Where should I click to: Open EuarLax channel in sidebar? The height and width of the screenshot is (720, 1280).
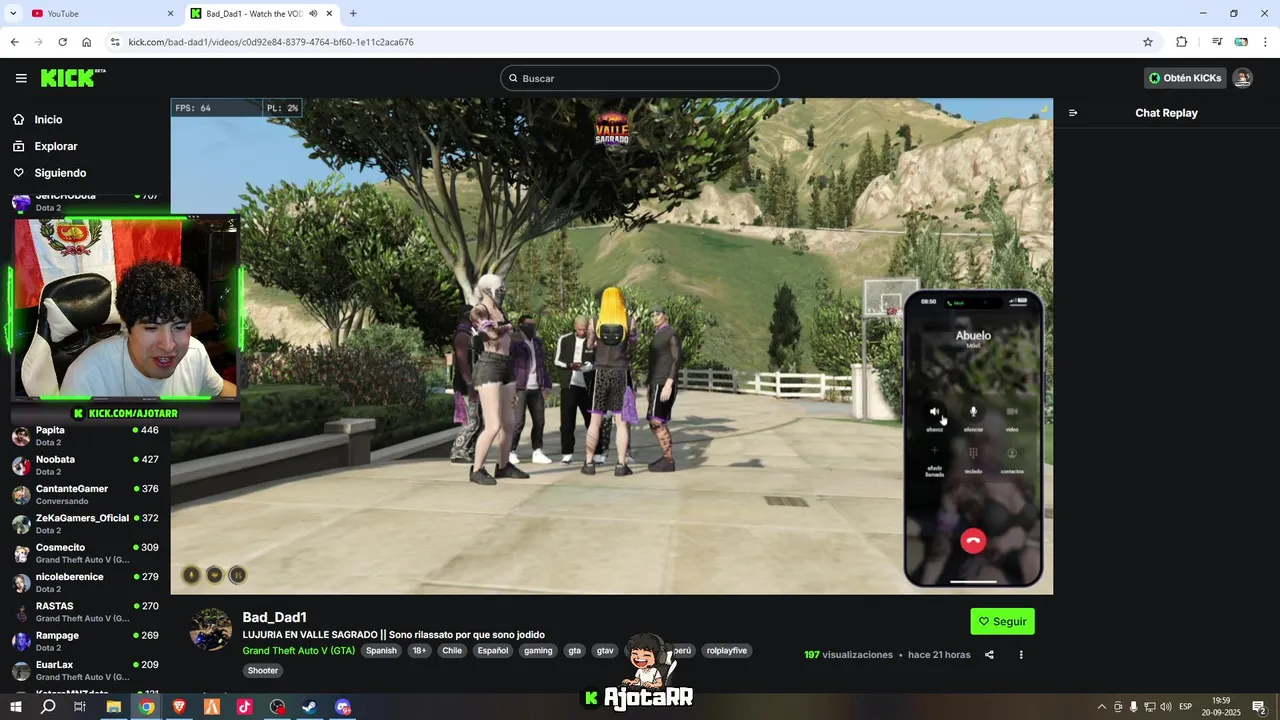click(x=85, y=670)
